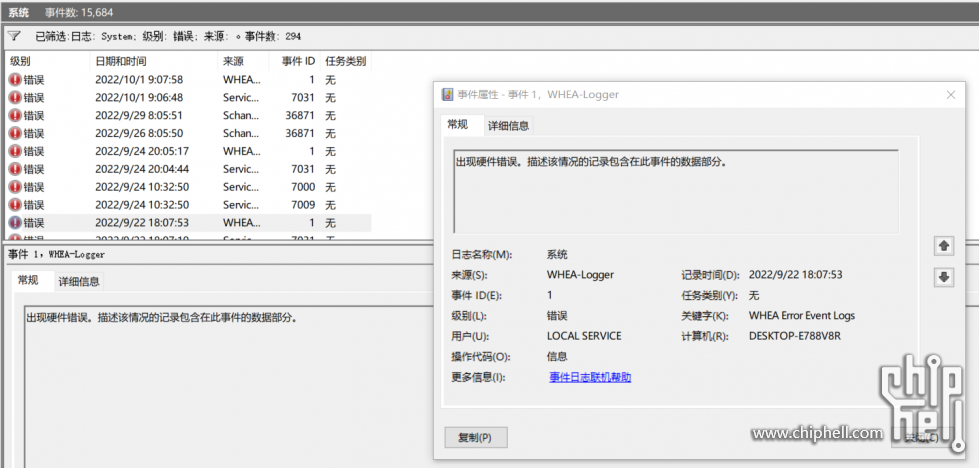
Task: Select date cell 2022/9/29 8:05:51
Action: (139, 115)
